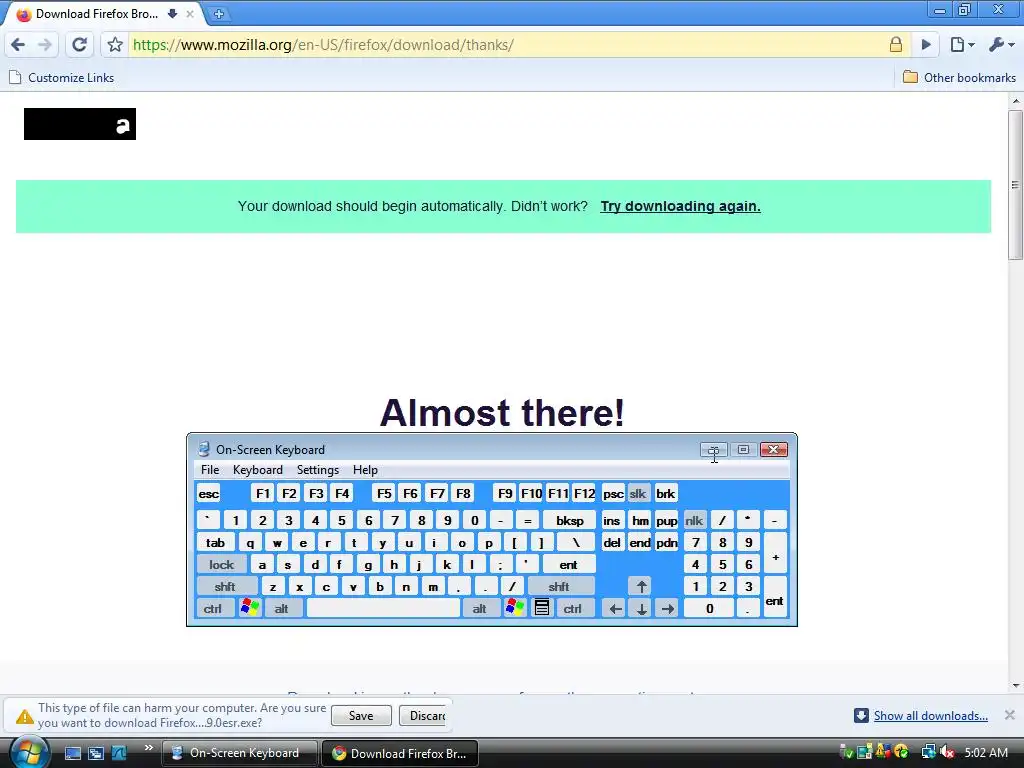Open the wrench tools menu
This screenshot has height=768, width=1024.
click(x=1001, y=44)
